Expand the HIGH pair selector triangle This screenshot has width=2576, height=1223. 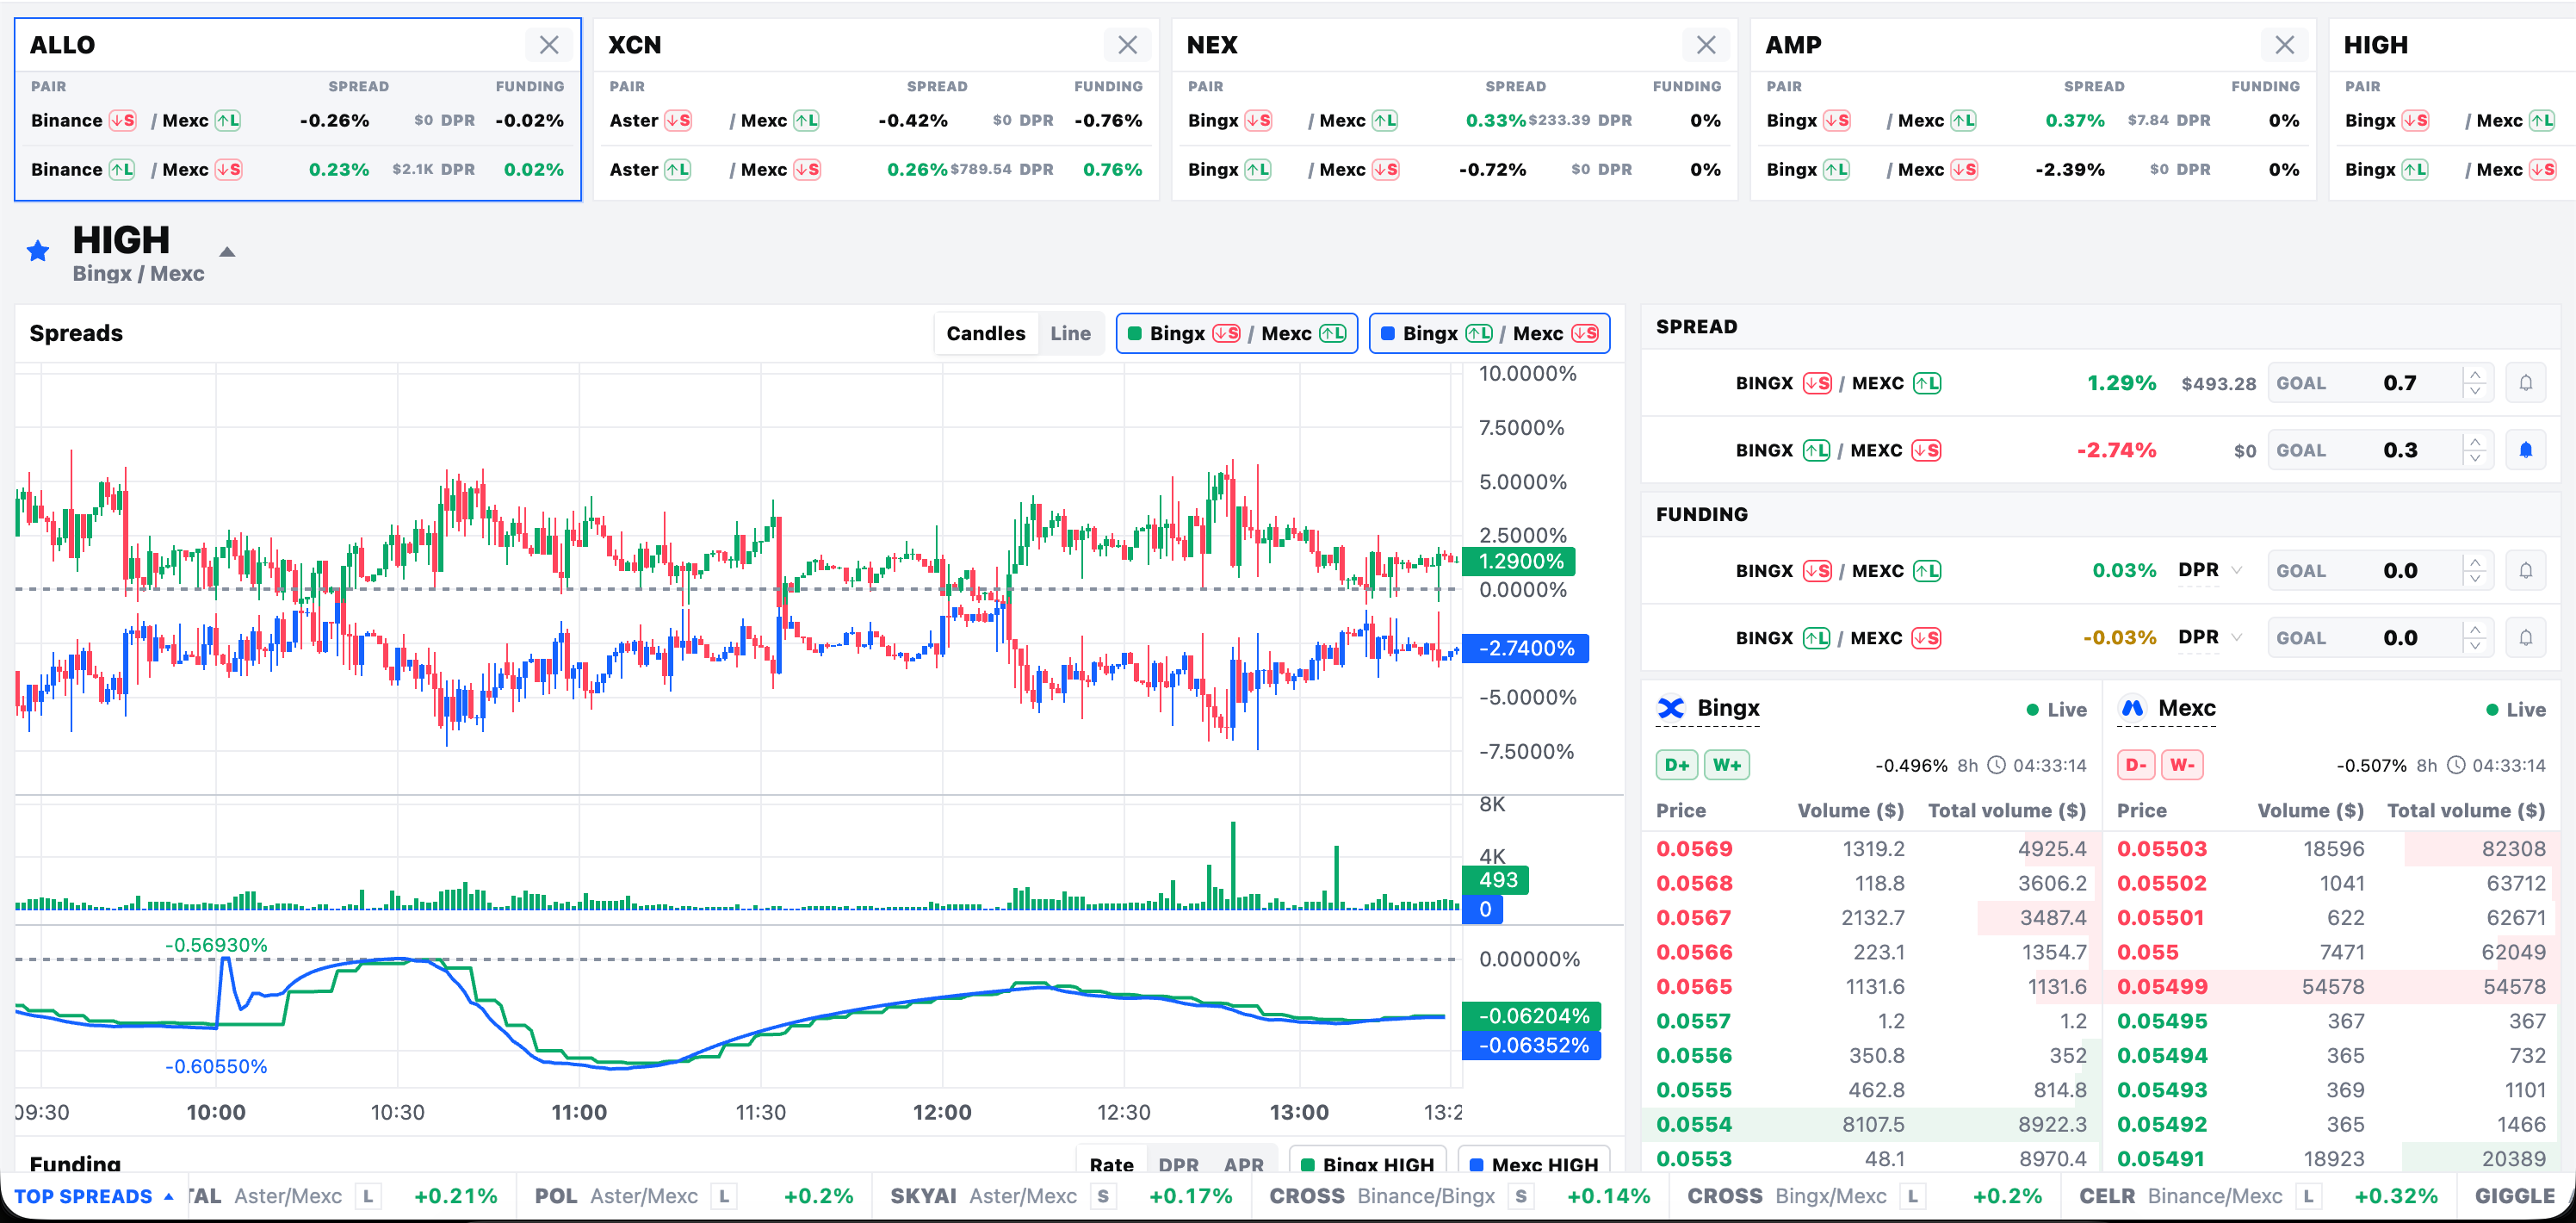pyautogui.click(x=227, y=252)
